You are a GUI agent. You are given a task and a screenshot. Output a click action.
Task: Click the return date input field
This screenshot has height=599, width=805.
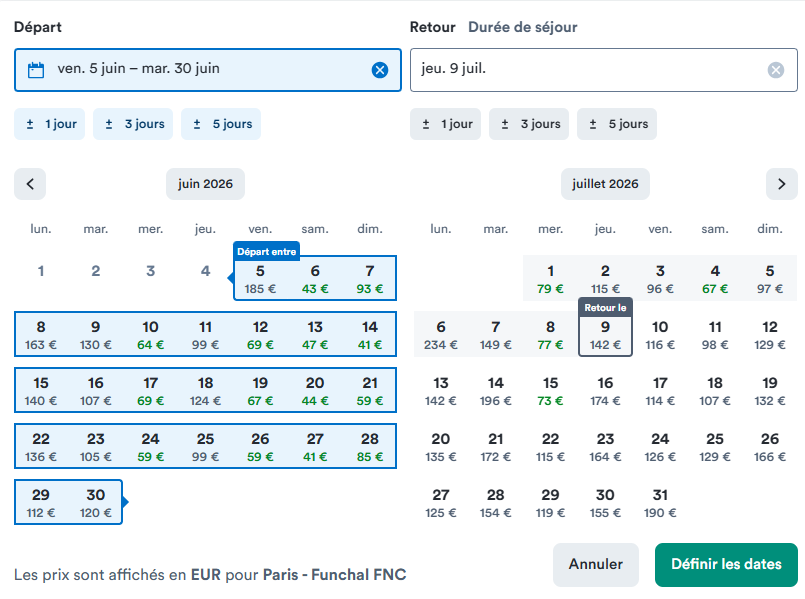pos(604,70)
